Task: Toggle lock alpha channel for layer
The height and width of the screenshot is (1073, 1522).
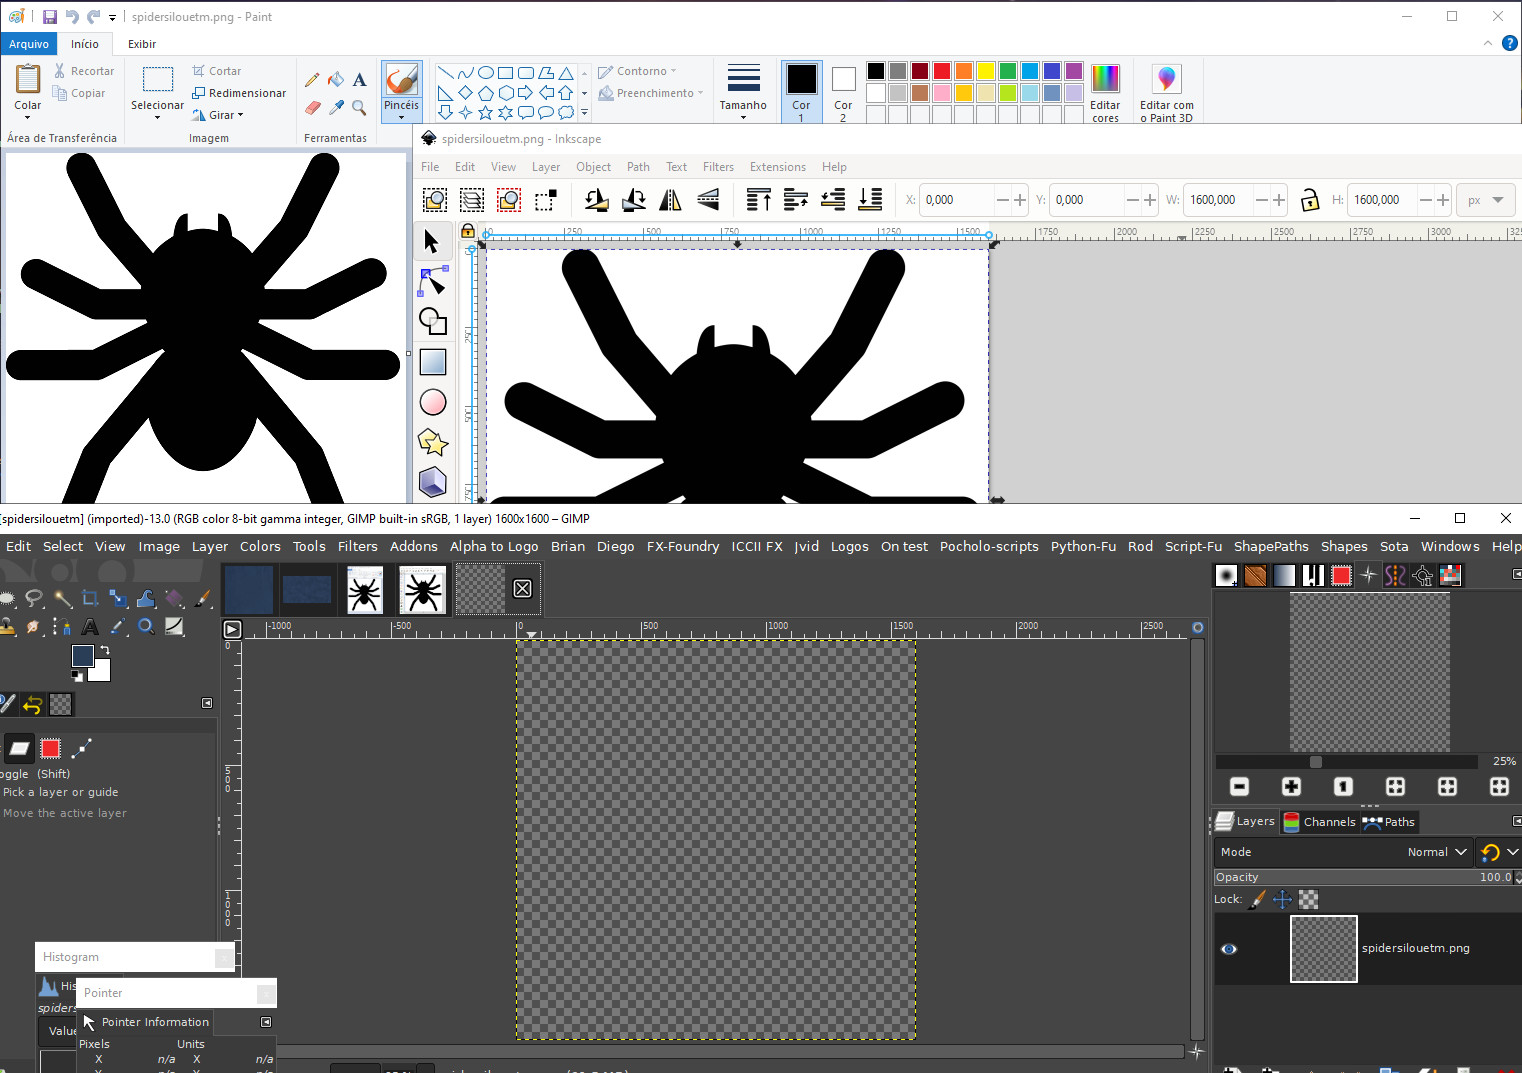Action: pos(1308,899)
